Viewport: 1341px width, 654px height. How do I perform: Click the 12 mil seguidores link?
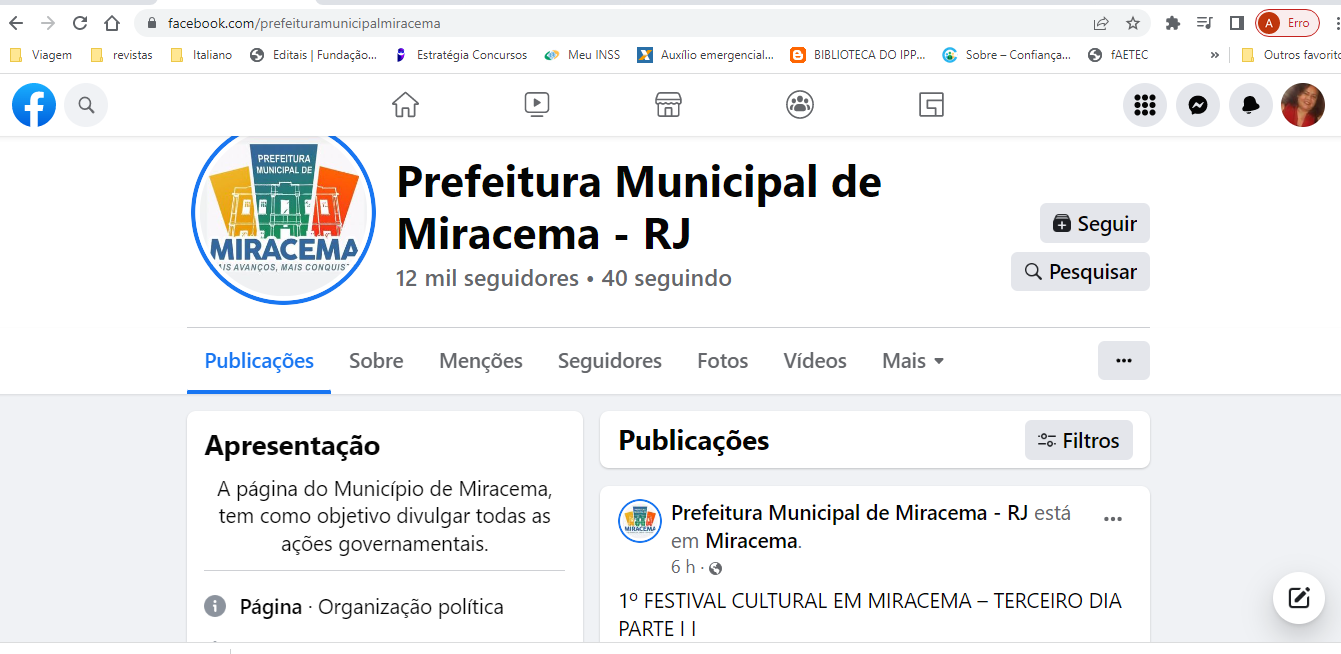[487, 278]
